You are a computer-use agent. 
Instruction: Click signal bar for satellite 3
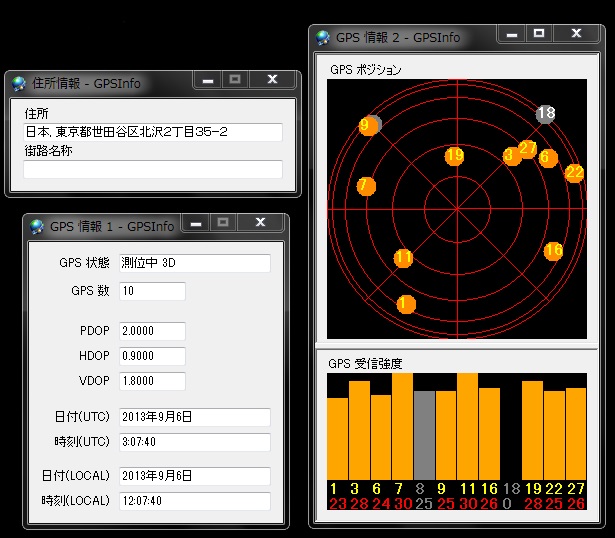tap(359, 430)
